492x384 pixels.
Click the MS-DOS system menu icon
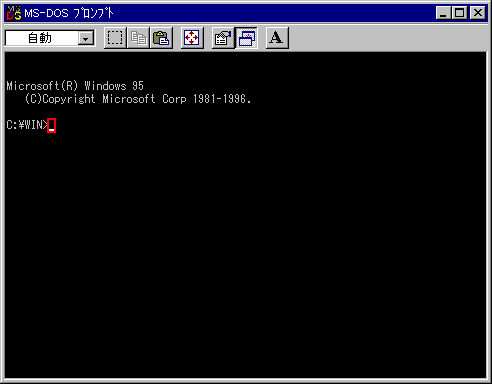[14, 13]
